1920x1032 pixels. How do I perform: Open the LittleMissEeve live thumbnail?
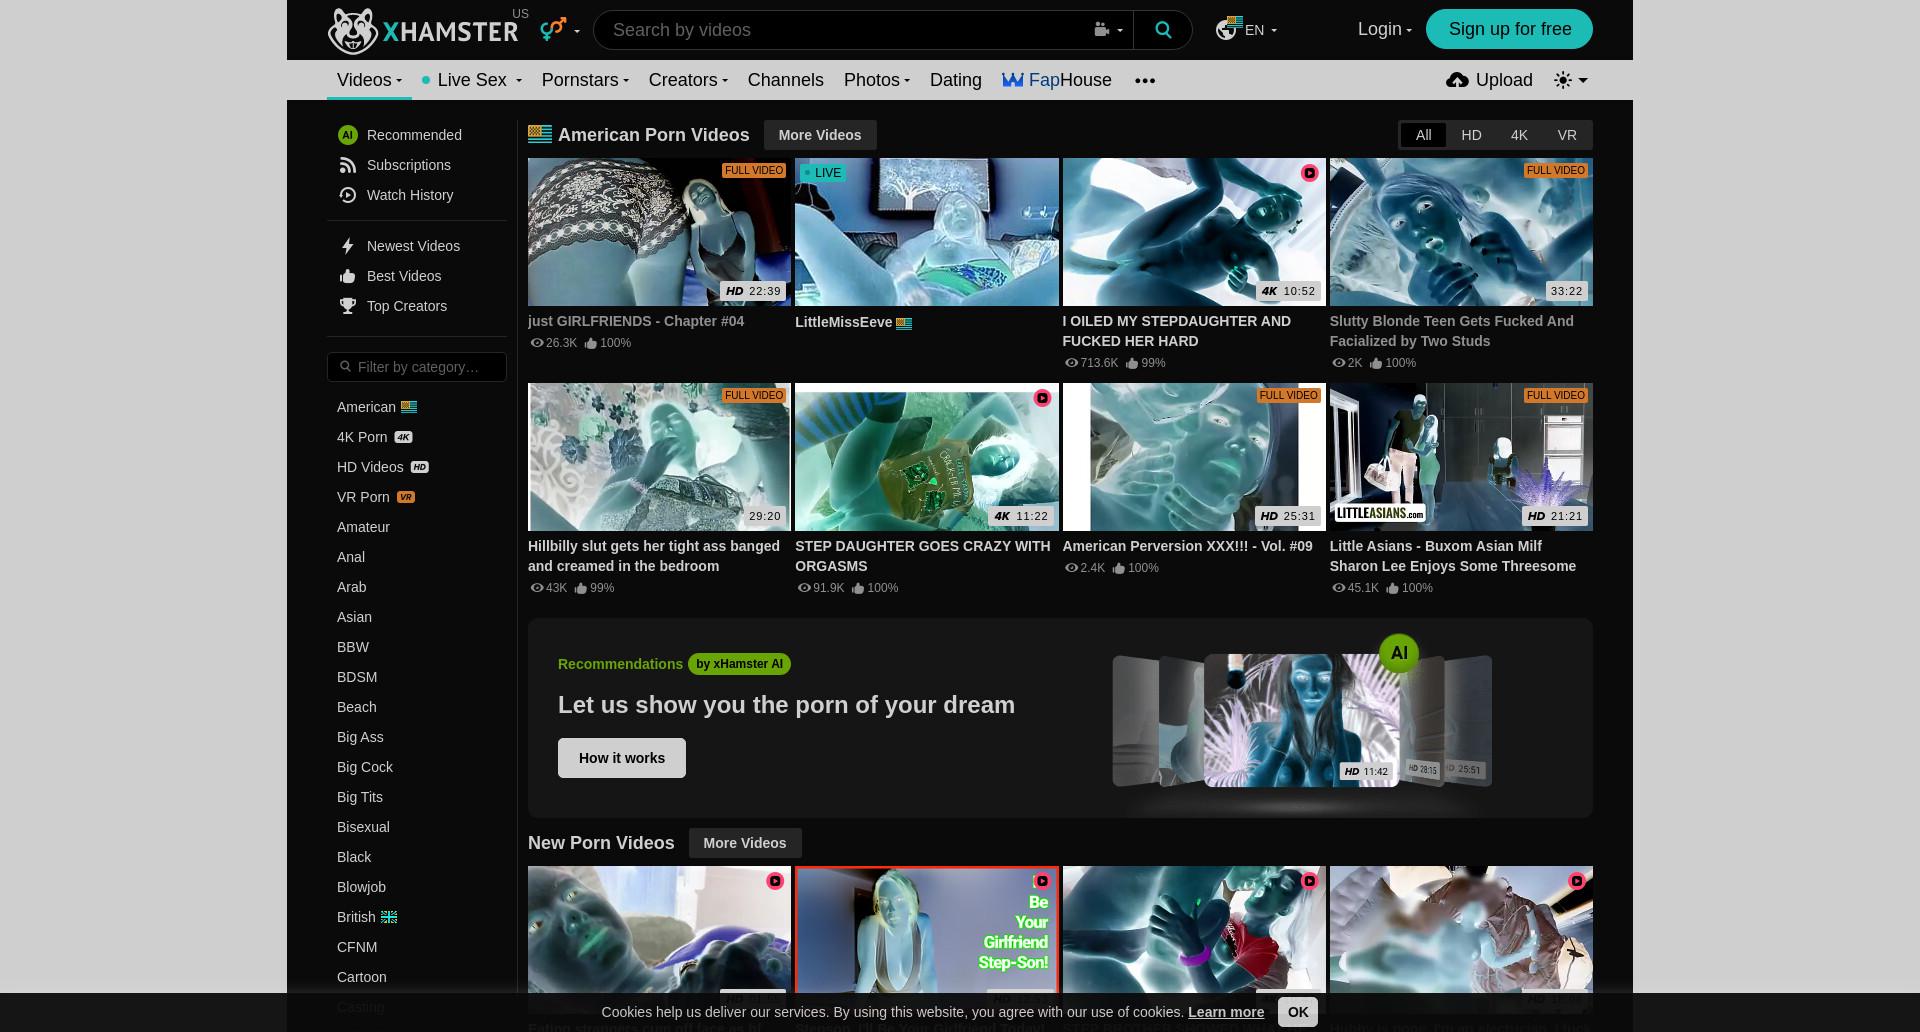(926, 232)
